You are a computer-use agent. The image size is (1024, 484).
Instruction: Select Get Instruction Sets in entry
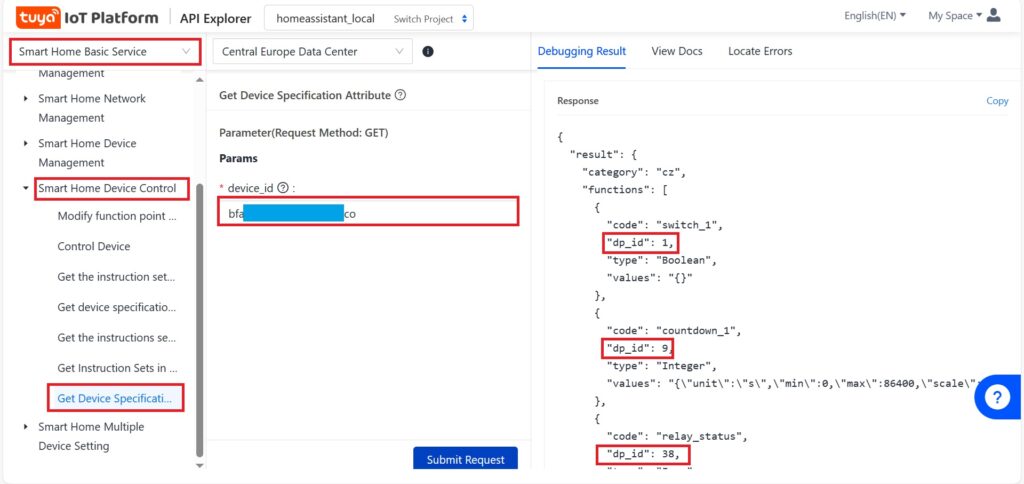(118, 368)
